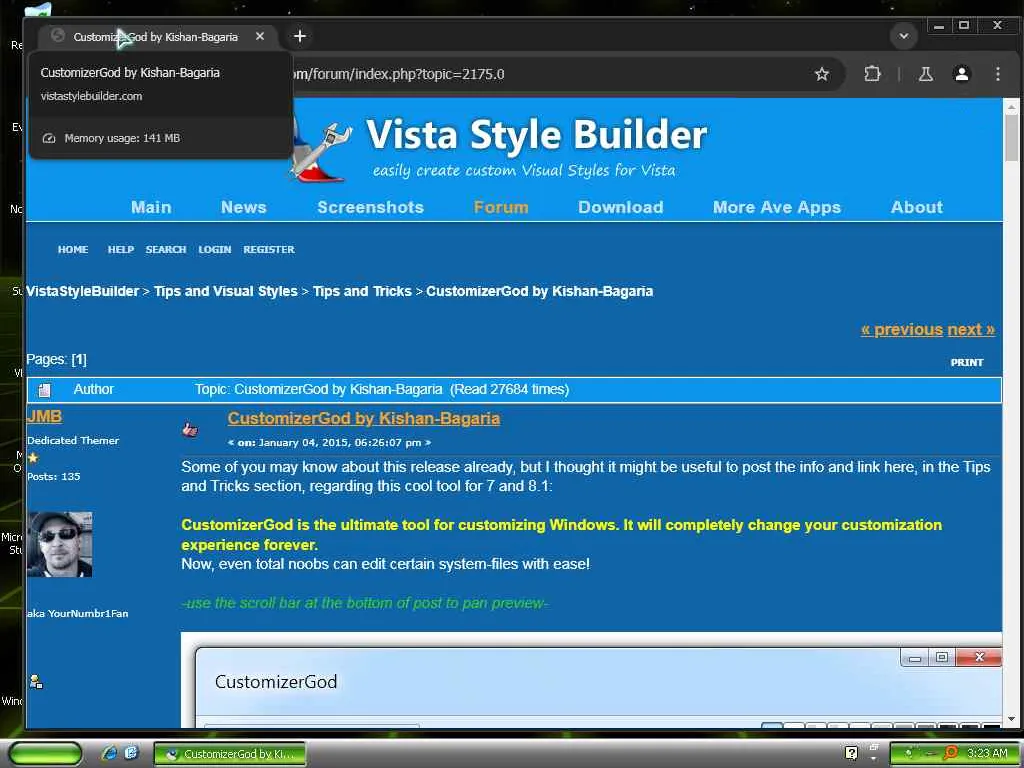Open the Download navigation item
This screenshot has width=1024, height=768.
[620, 207]
